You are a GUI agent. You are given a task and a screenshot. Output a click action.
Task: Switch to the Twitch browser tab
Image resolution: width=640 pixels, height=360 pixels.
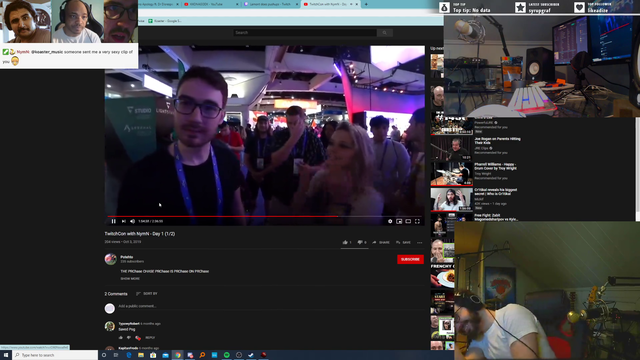tap(270, 4)
